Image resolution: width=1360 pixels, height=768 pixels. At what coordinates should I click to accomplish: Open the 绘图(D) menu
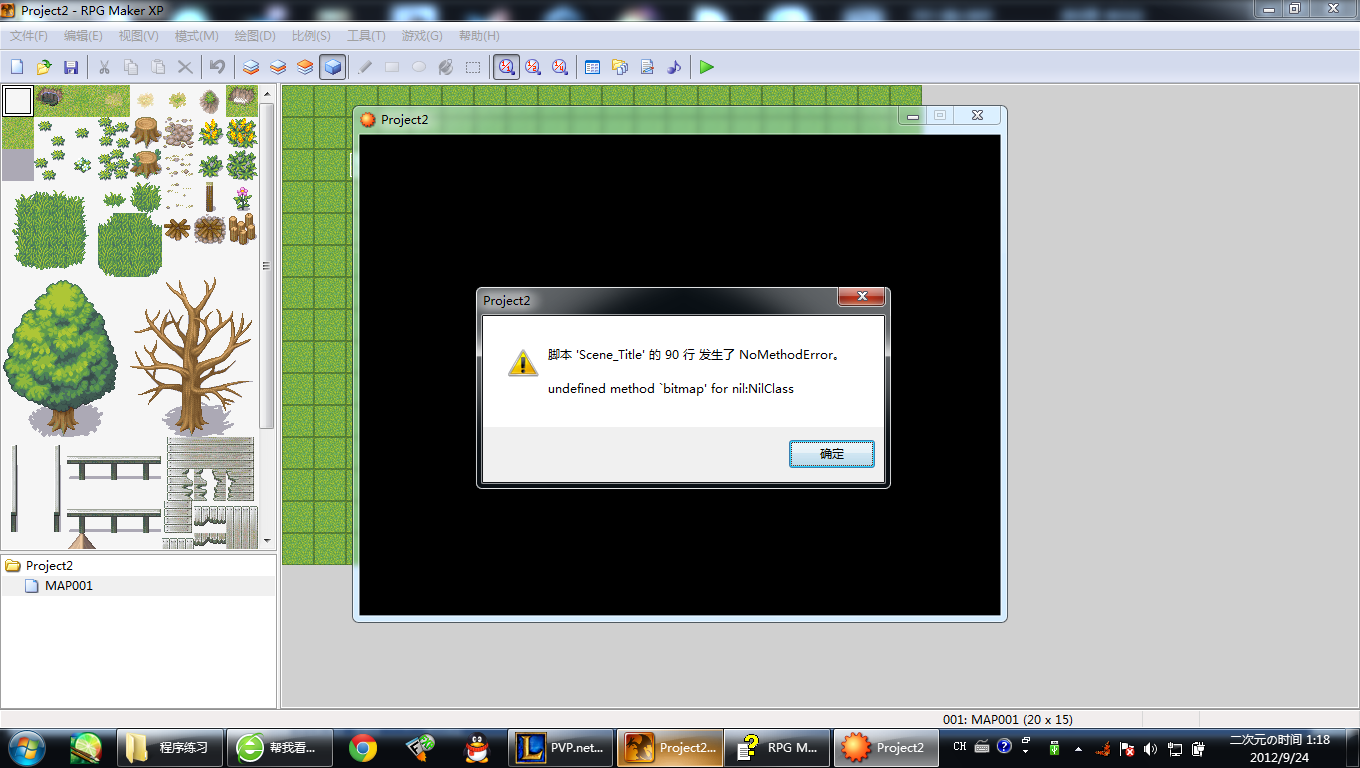tap(255, 36)
